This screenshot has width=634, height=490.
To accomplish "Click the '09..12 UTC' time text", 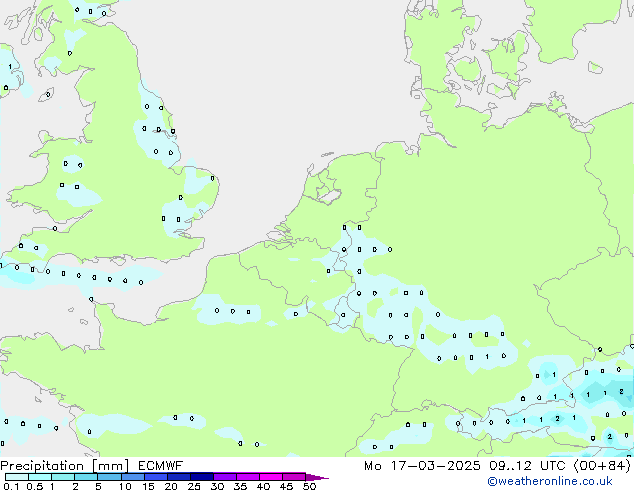I will [527, 466].
